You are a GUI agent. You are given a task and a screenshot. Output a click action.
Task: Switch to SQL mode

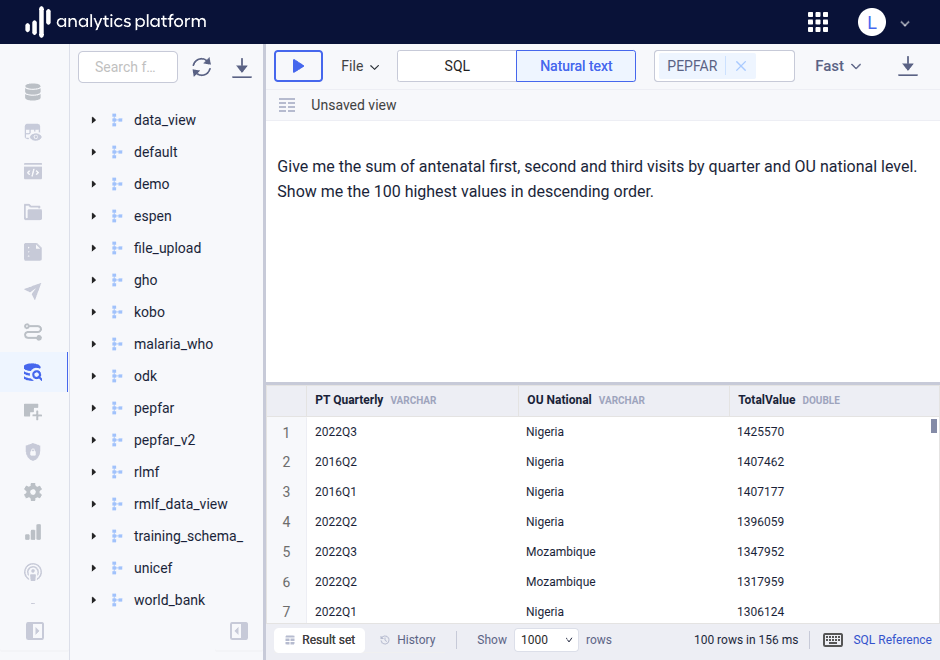(x=457, y=66)
